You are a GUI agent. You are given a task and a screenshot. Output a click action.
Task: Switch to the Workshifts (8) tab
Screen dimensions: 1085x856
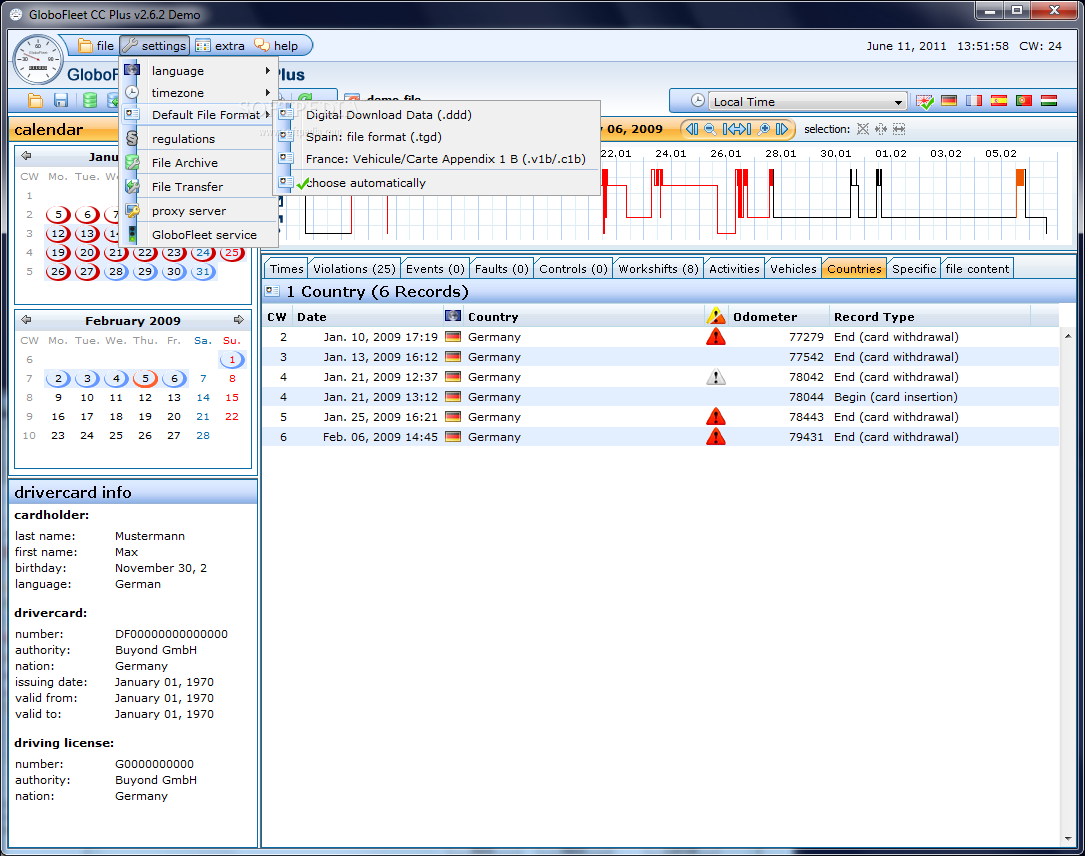[x=659, y=268]
